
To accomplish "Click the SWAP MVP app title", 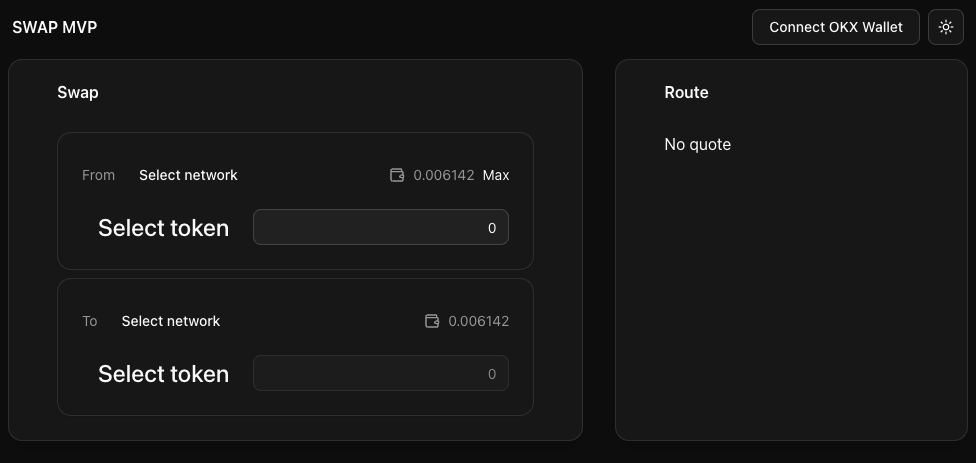I will pos(54,27).
